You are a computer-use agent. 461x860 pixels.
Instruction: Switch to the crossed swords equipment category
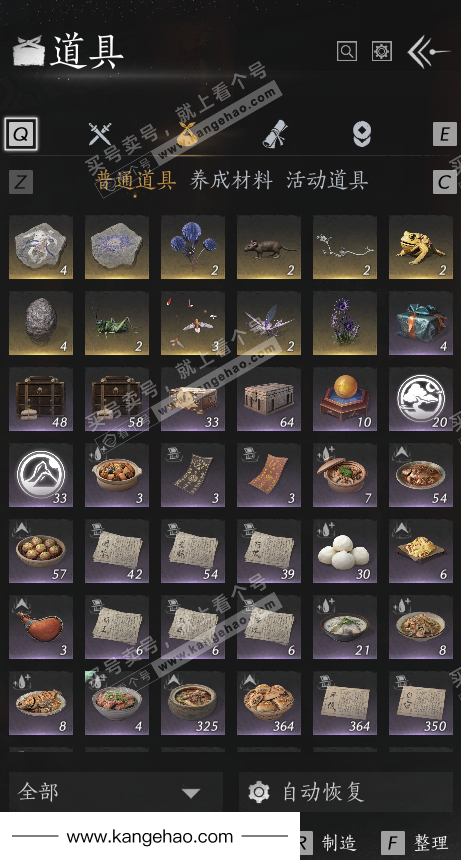pyautogui.click(x=100, y=134)
